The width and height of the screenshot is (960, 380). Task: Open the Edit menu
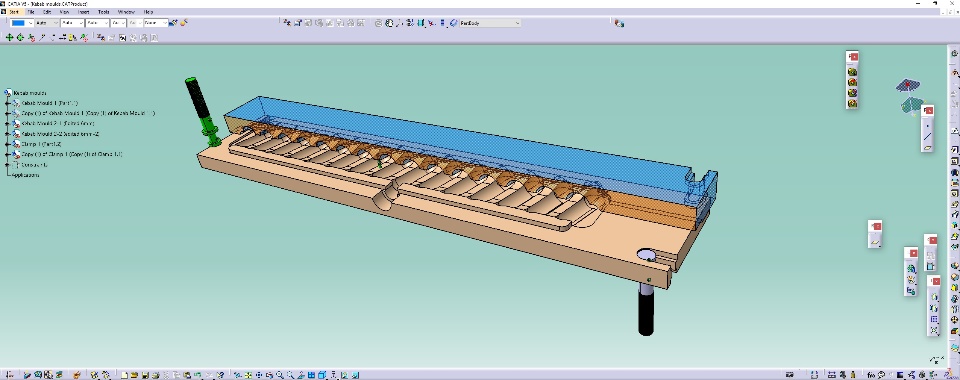[47, 12]
